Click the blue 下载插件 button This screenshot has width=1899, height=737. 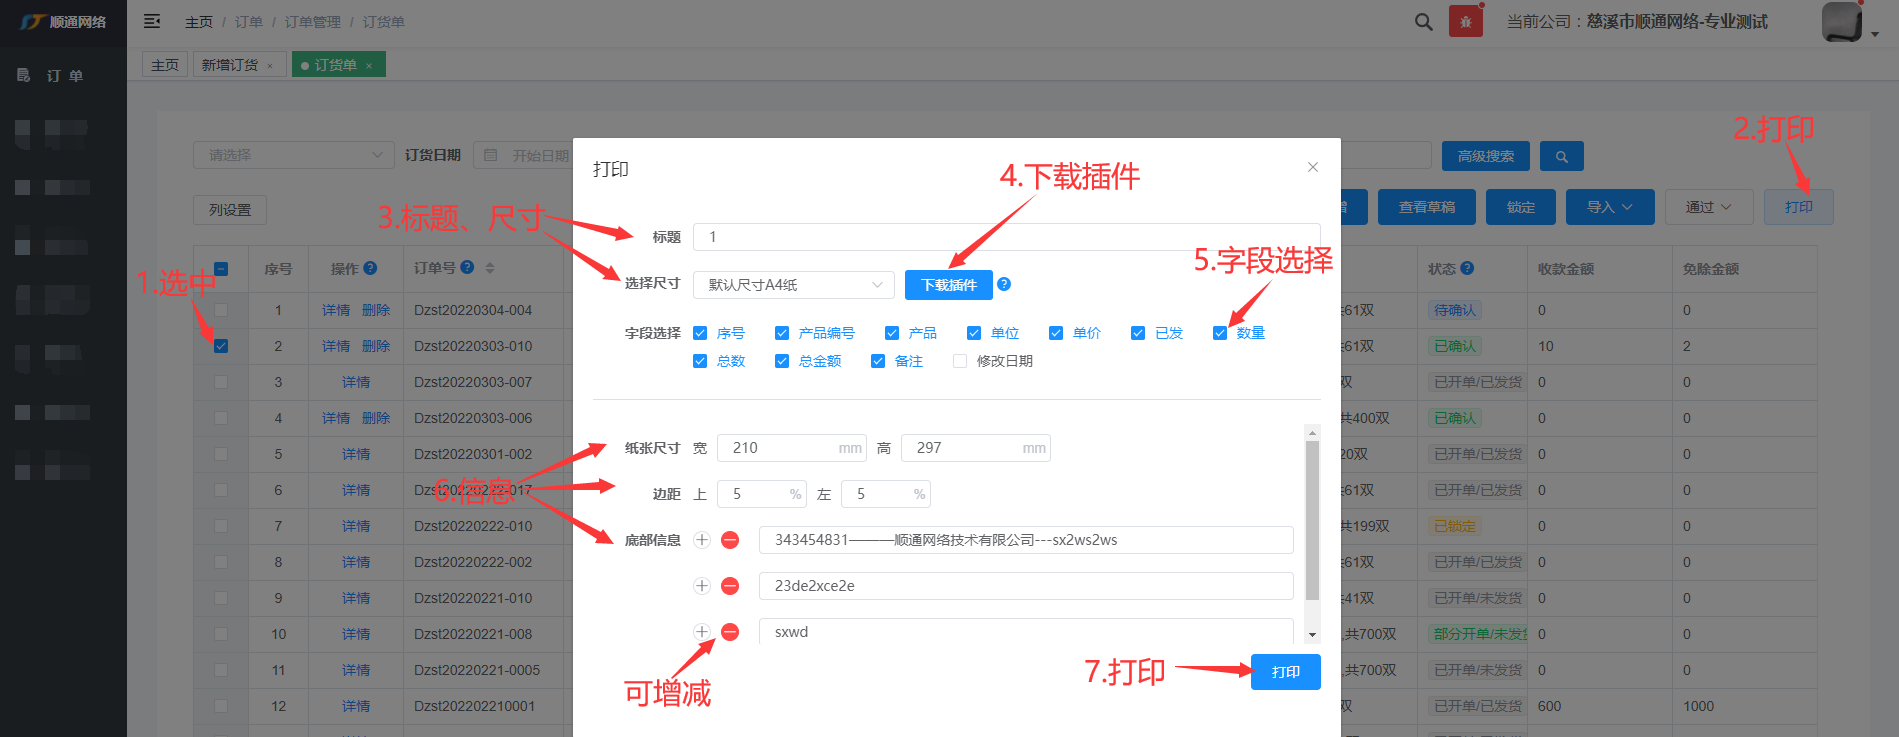[x=948, y=285]
